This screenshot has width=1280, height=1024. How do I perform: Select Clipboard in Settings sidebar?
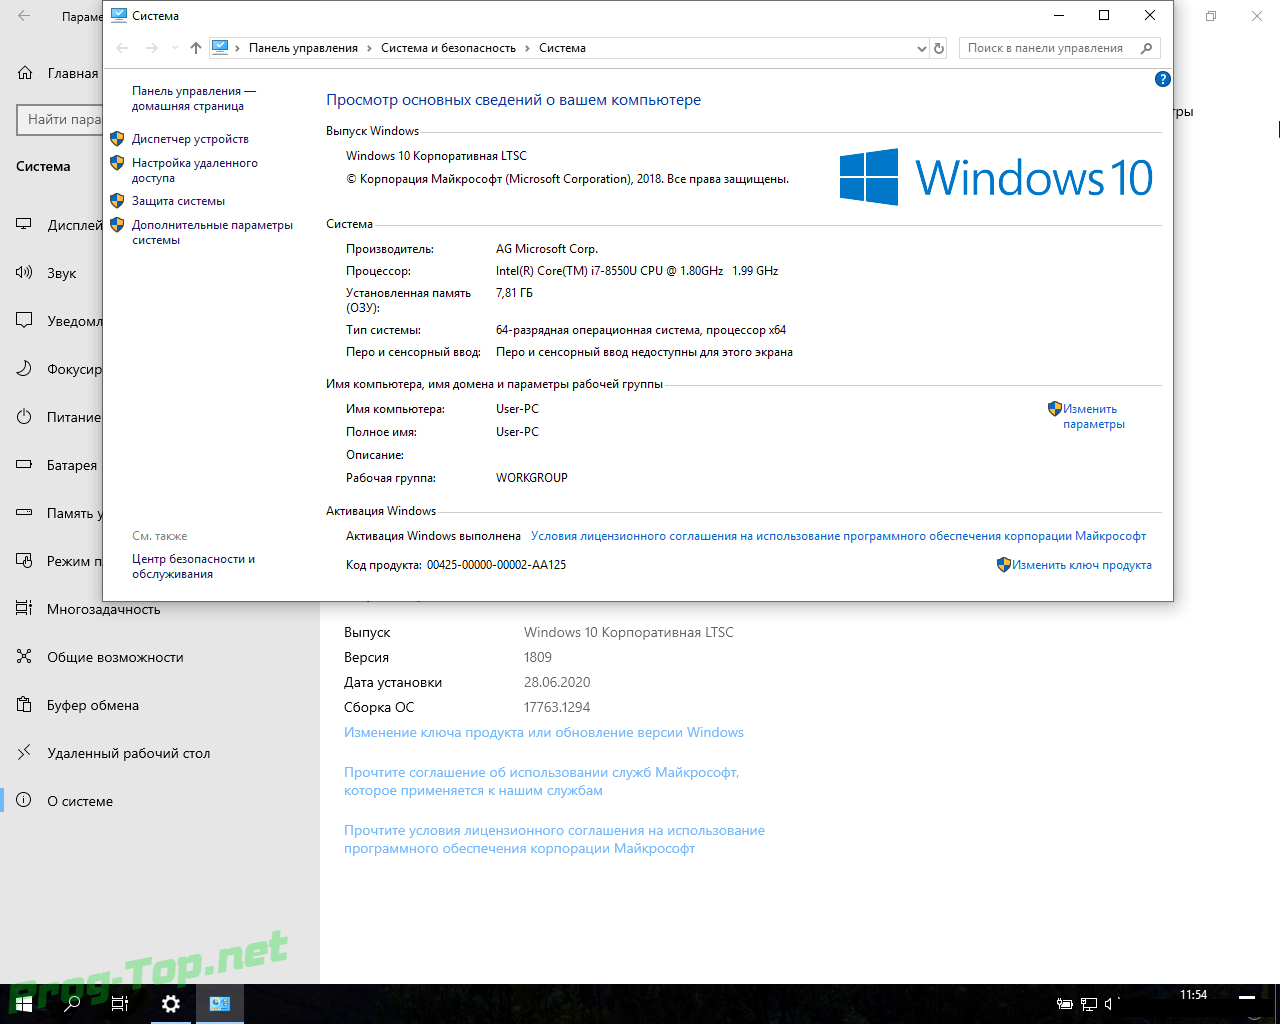point(93,705)
